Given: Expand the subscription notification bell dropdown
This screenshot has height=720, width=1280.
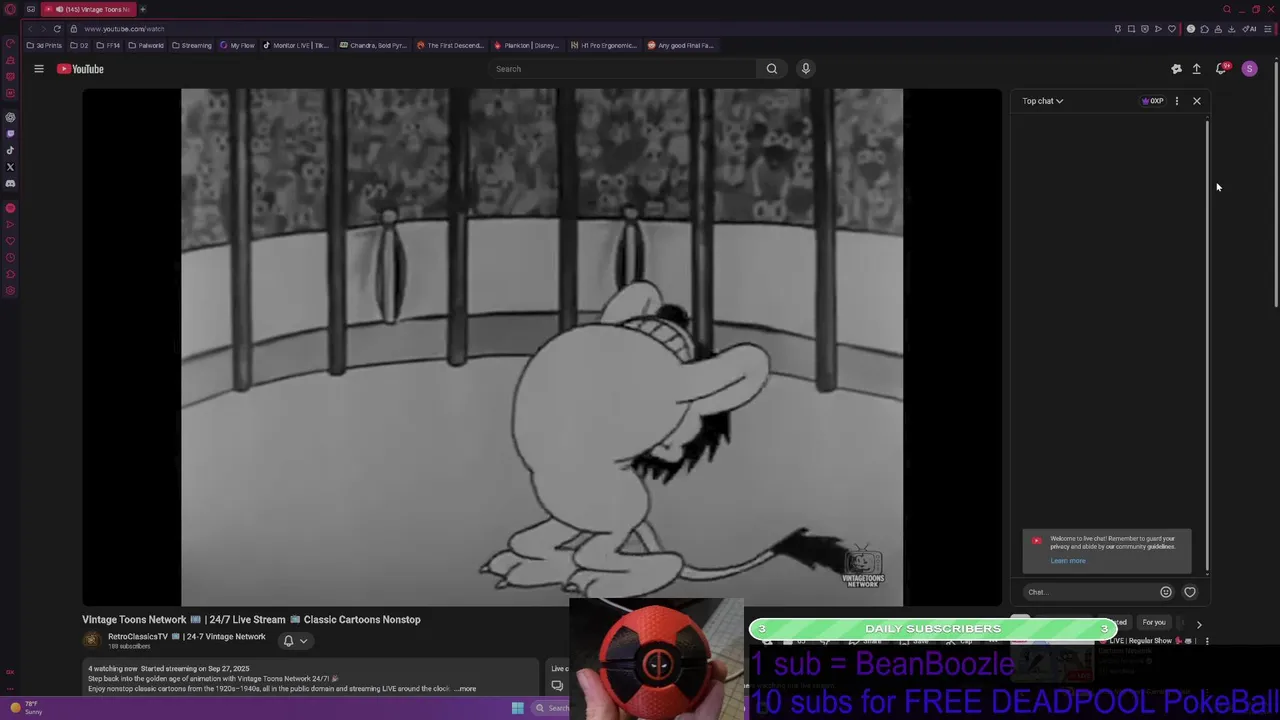Looking at the screenshot, I should [x=295, y=641].
